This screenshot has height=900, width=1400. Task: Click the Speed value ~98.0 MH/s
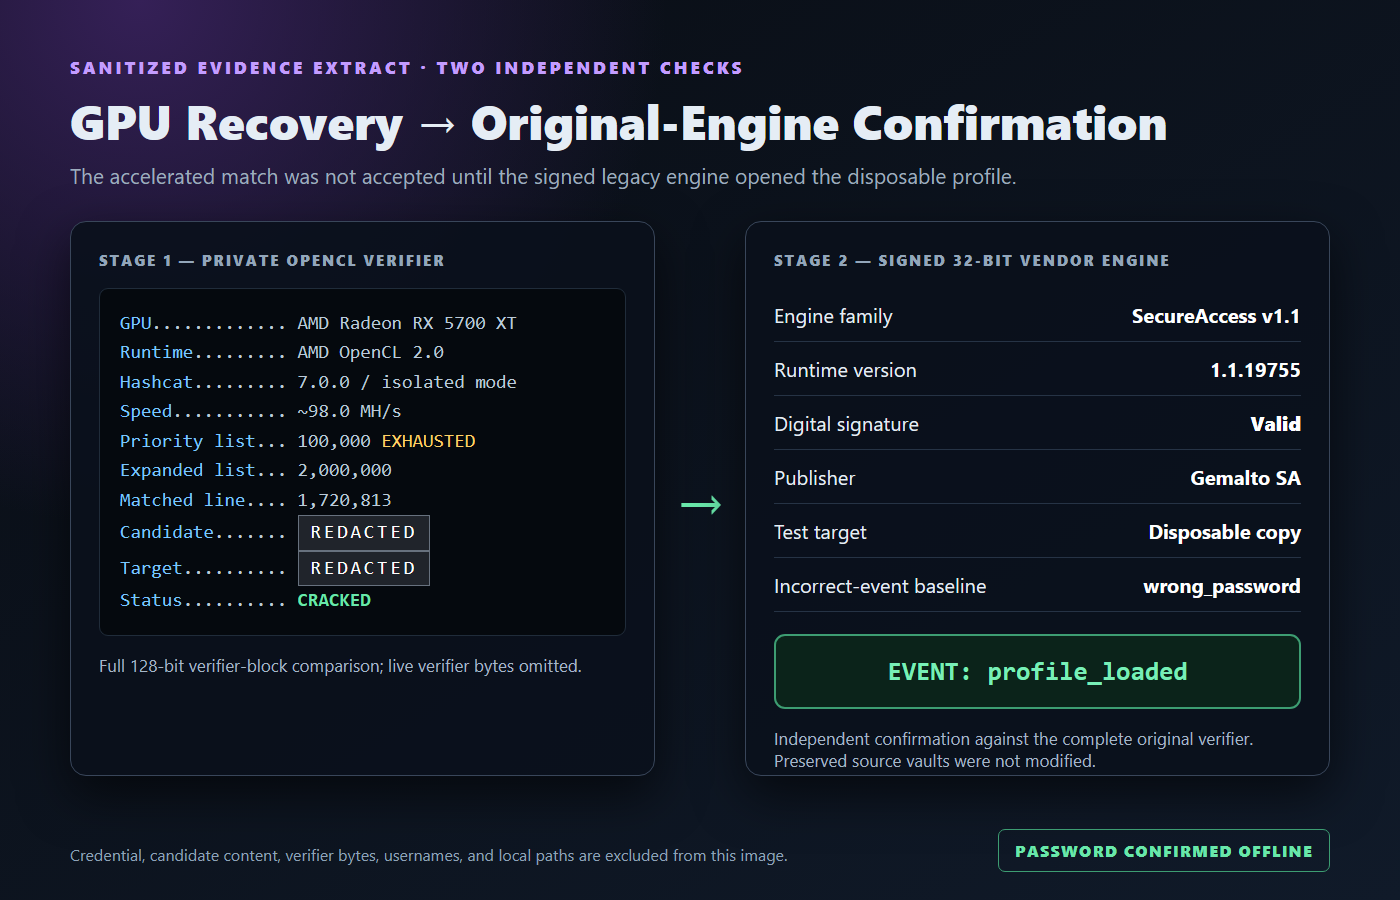coord(349,411)
